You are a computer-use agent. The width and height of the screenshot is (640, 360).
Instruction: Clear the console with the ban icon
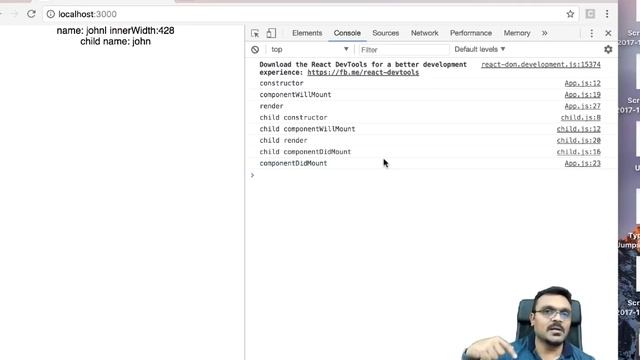[x=255, y=49]
